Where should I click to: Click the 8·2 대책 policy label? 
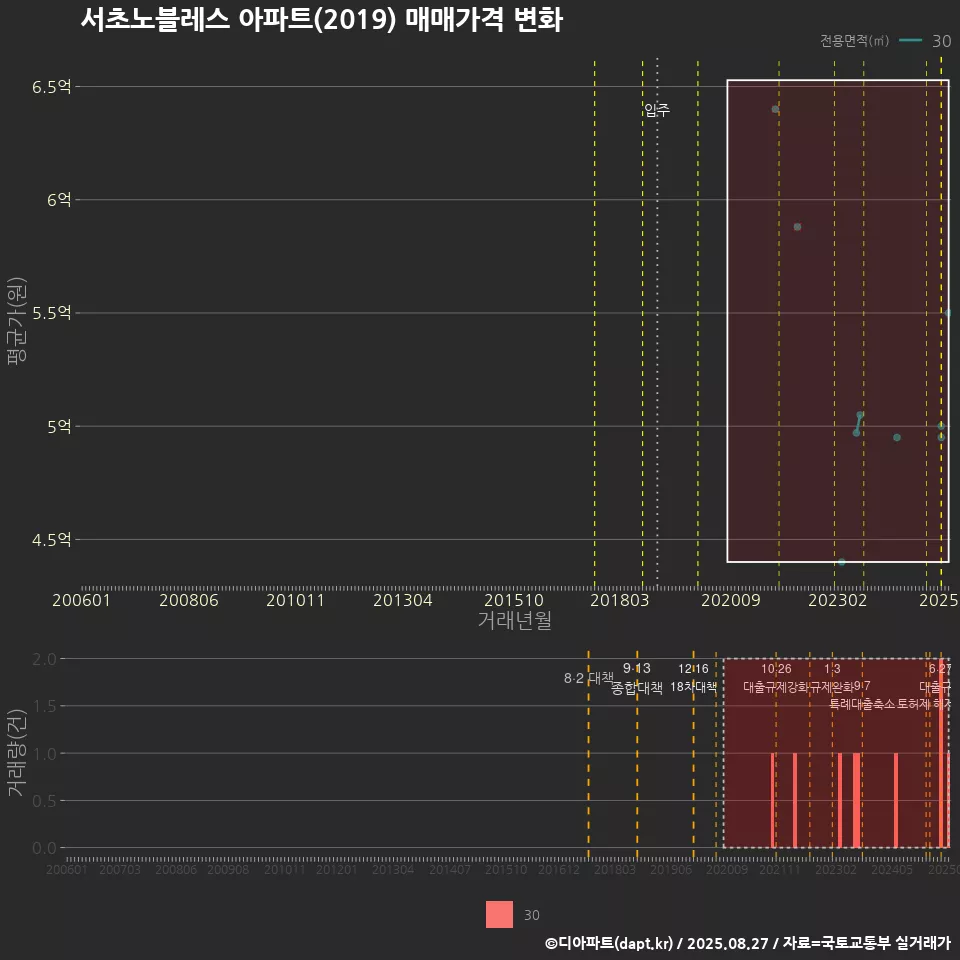tap(588, 678)
